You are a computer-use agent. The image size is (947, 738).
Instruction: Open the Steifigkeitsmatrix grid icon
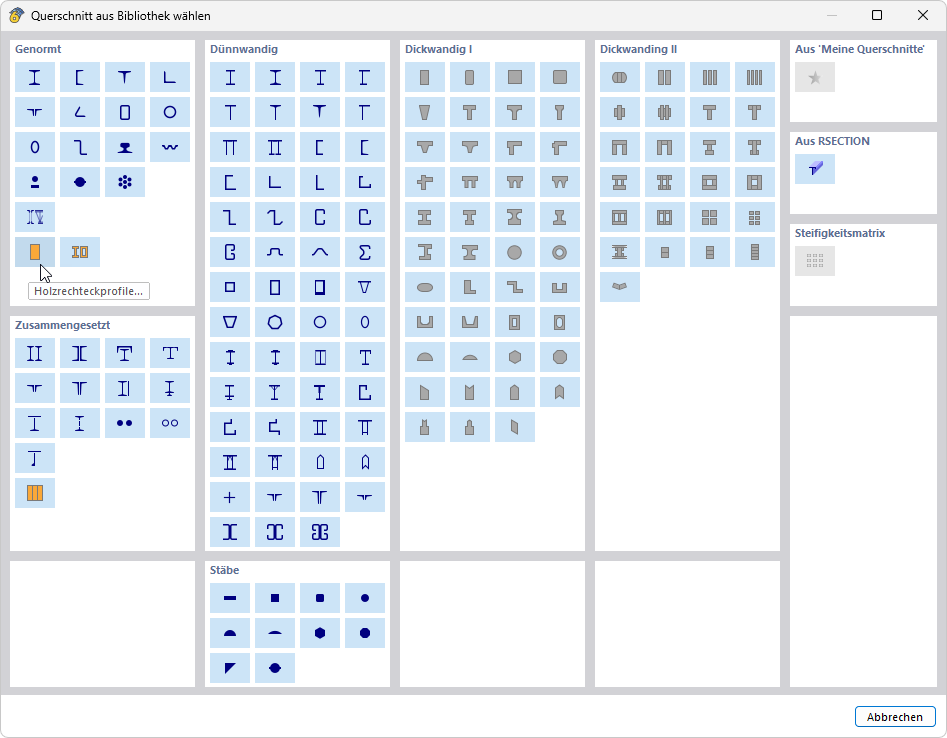(815, 261)
